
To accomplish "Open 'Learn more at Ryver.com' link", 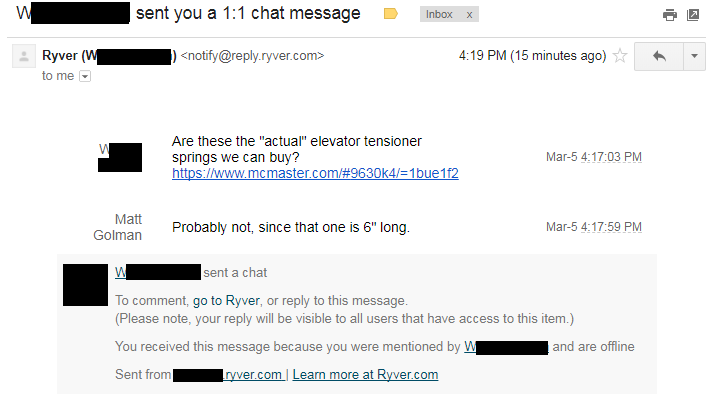I will tap(365, 374).
